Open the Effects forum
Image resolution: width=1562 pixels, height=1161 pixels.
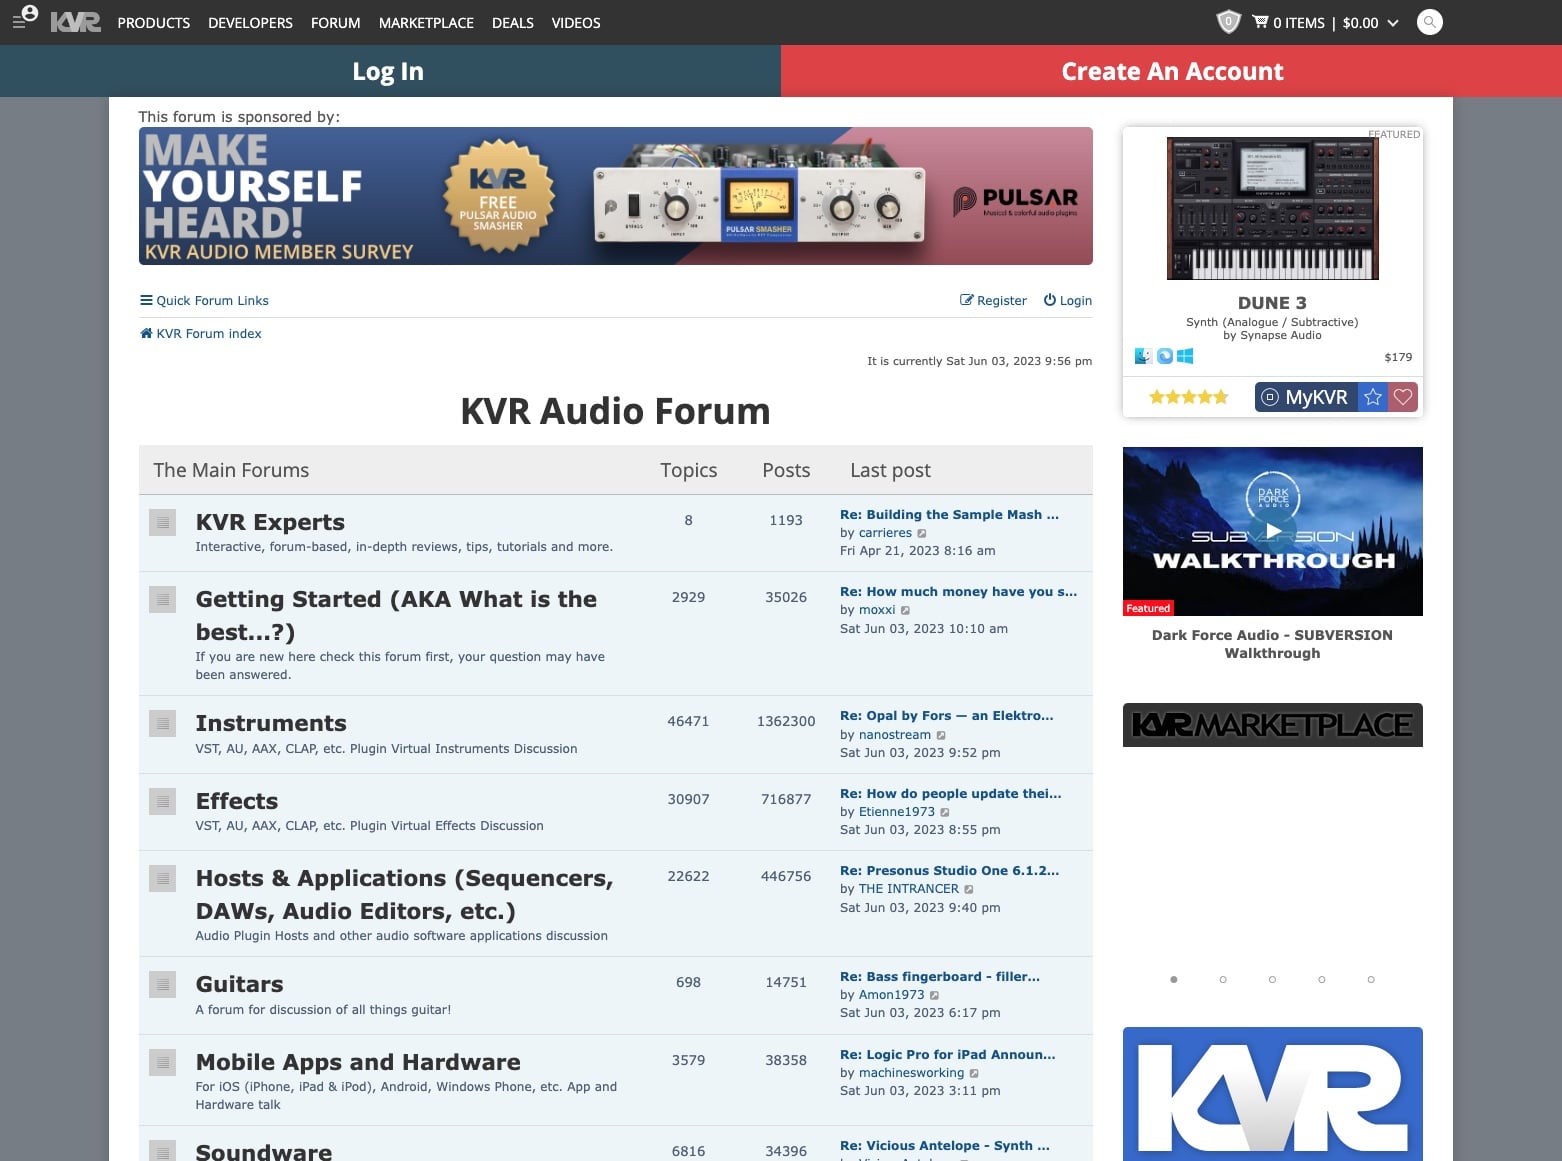coord(236,800)
